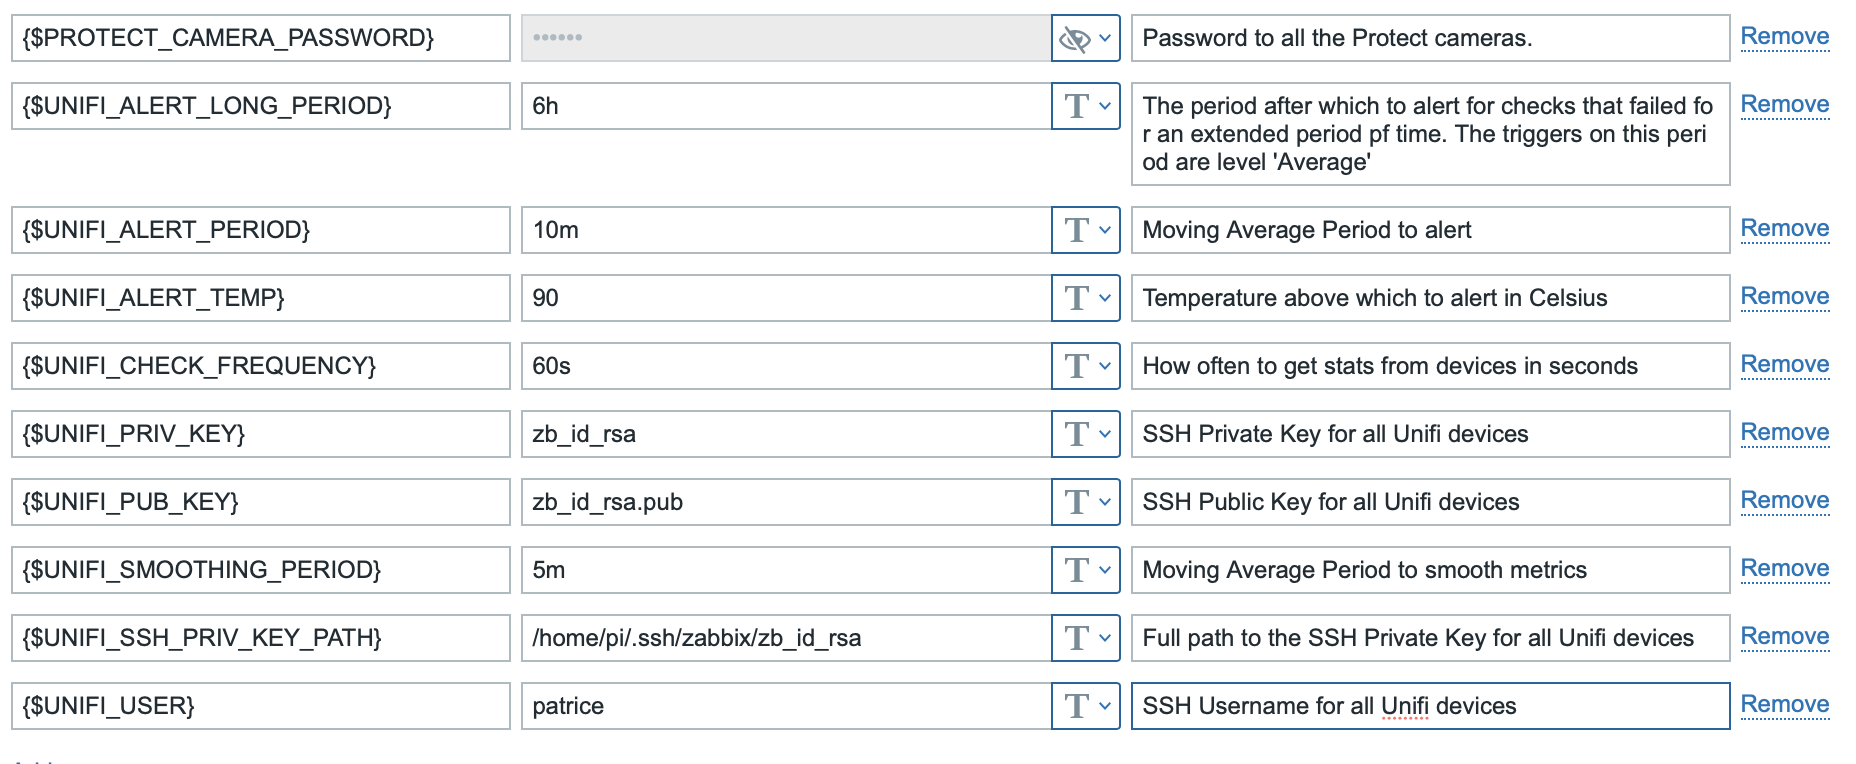Open type dropdown for UNIFI_SMOOTHING_PERIOD value
The height and width of the screenshot is (764, 1856).
point(1085,570)
